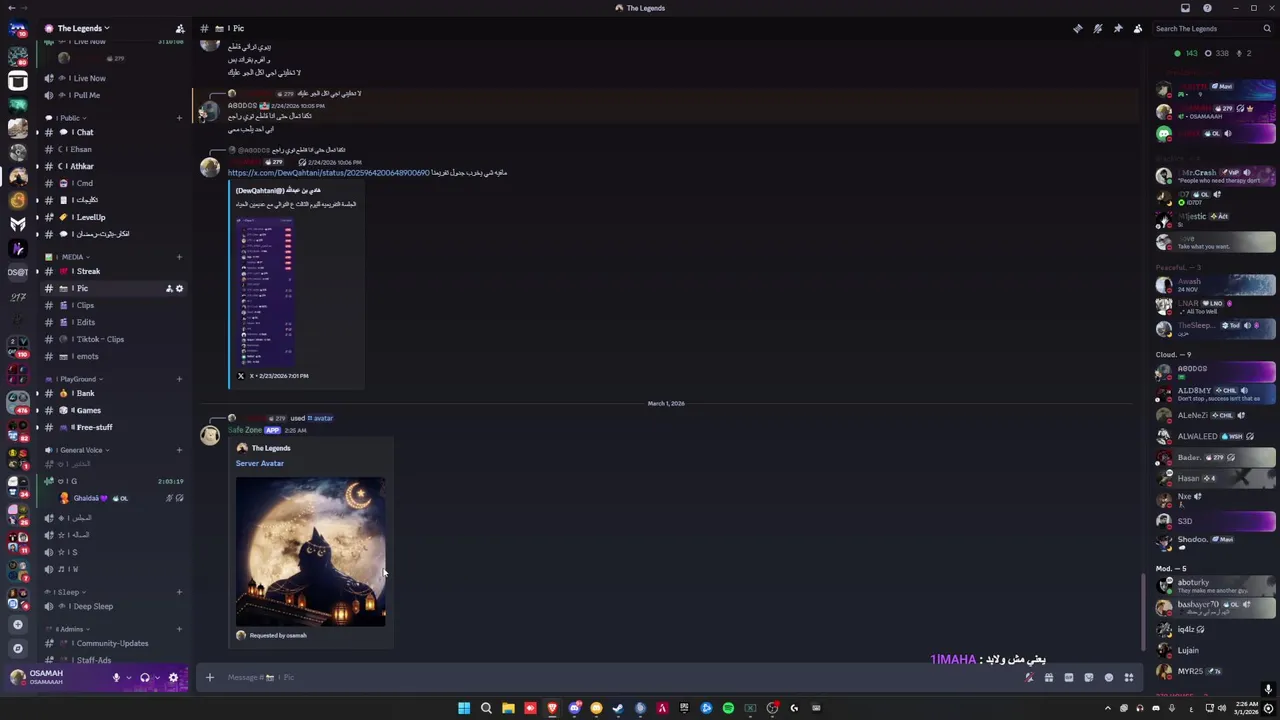The height and width of the screenshot is (720, 1280).
Task: Open the sticker picker icon
Action: (x=1089, y=678)
